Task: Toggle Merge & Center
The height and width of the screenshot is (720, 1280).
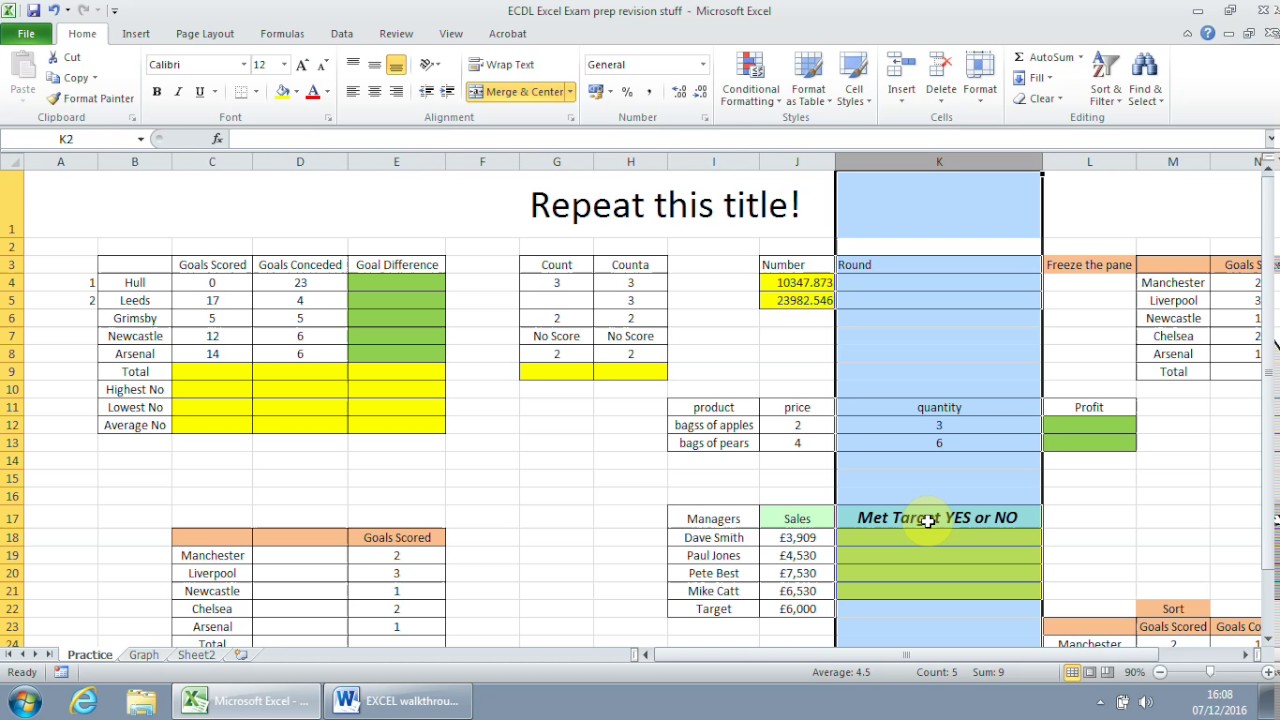Action: coord(516,91)
